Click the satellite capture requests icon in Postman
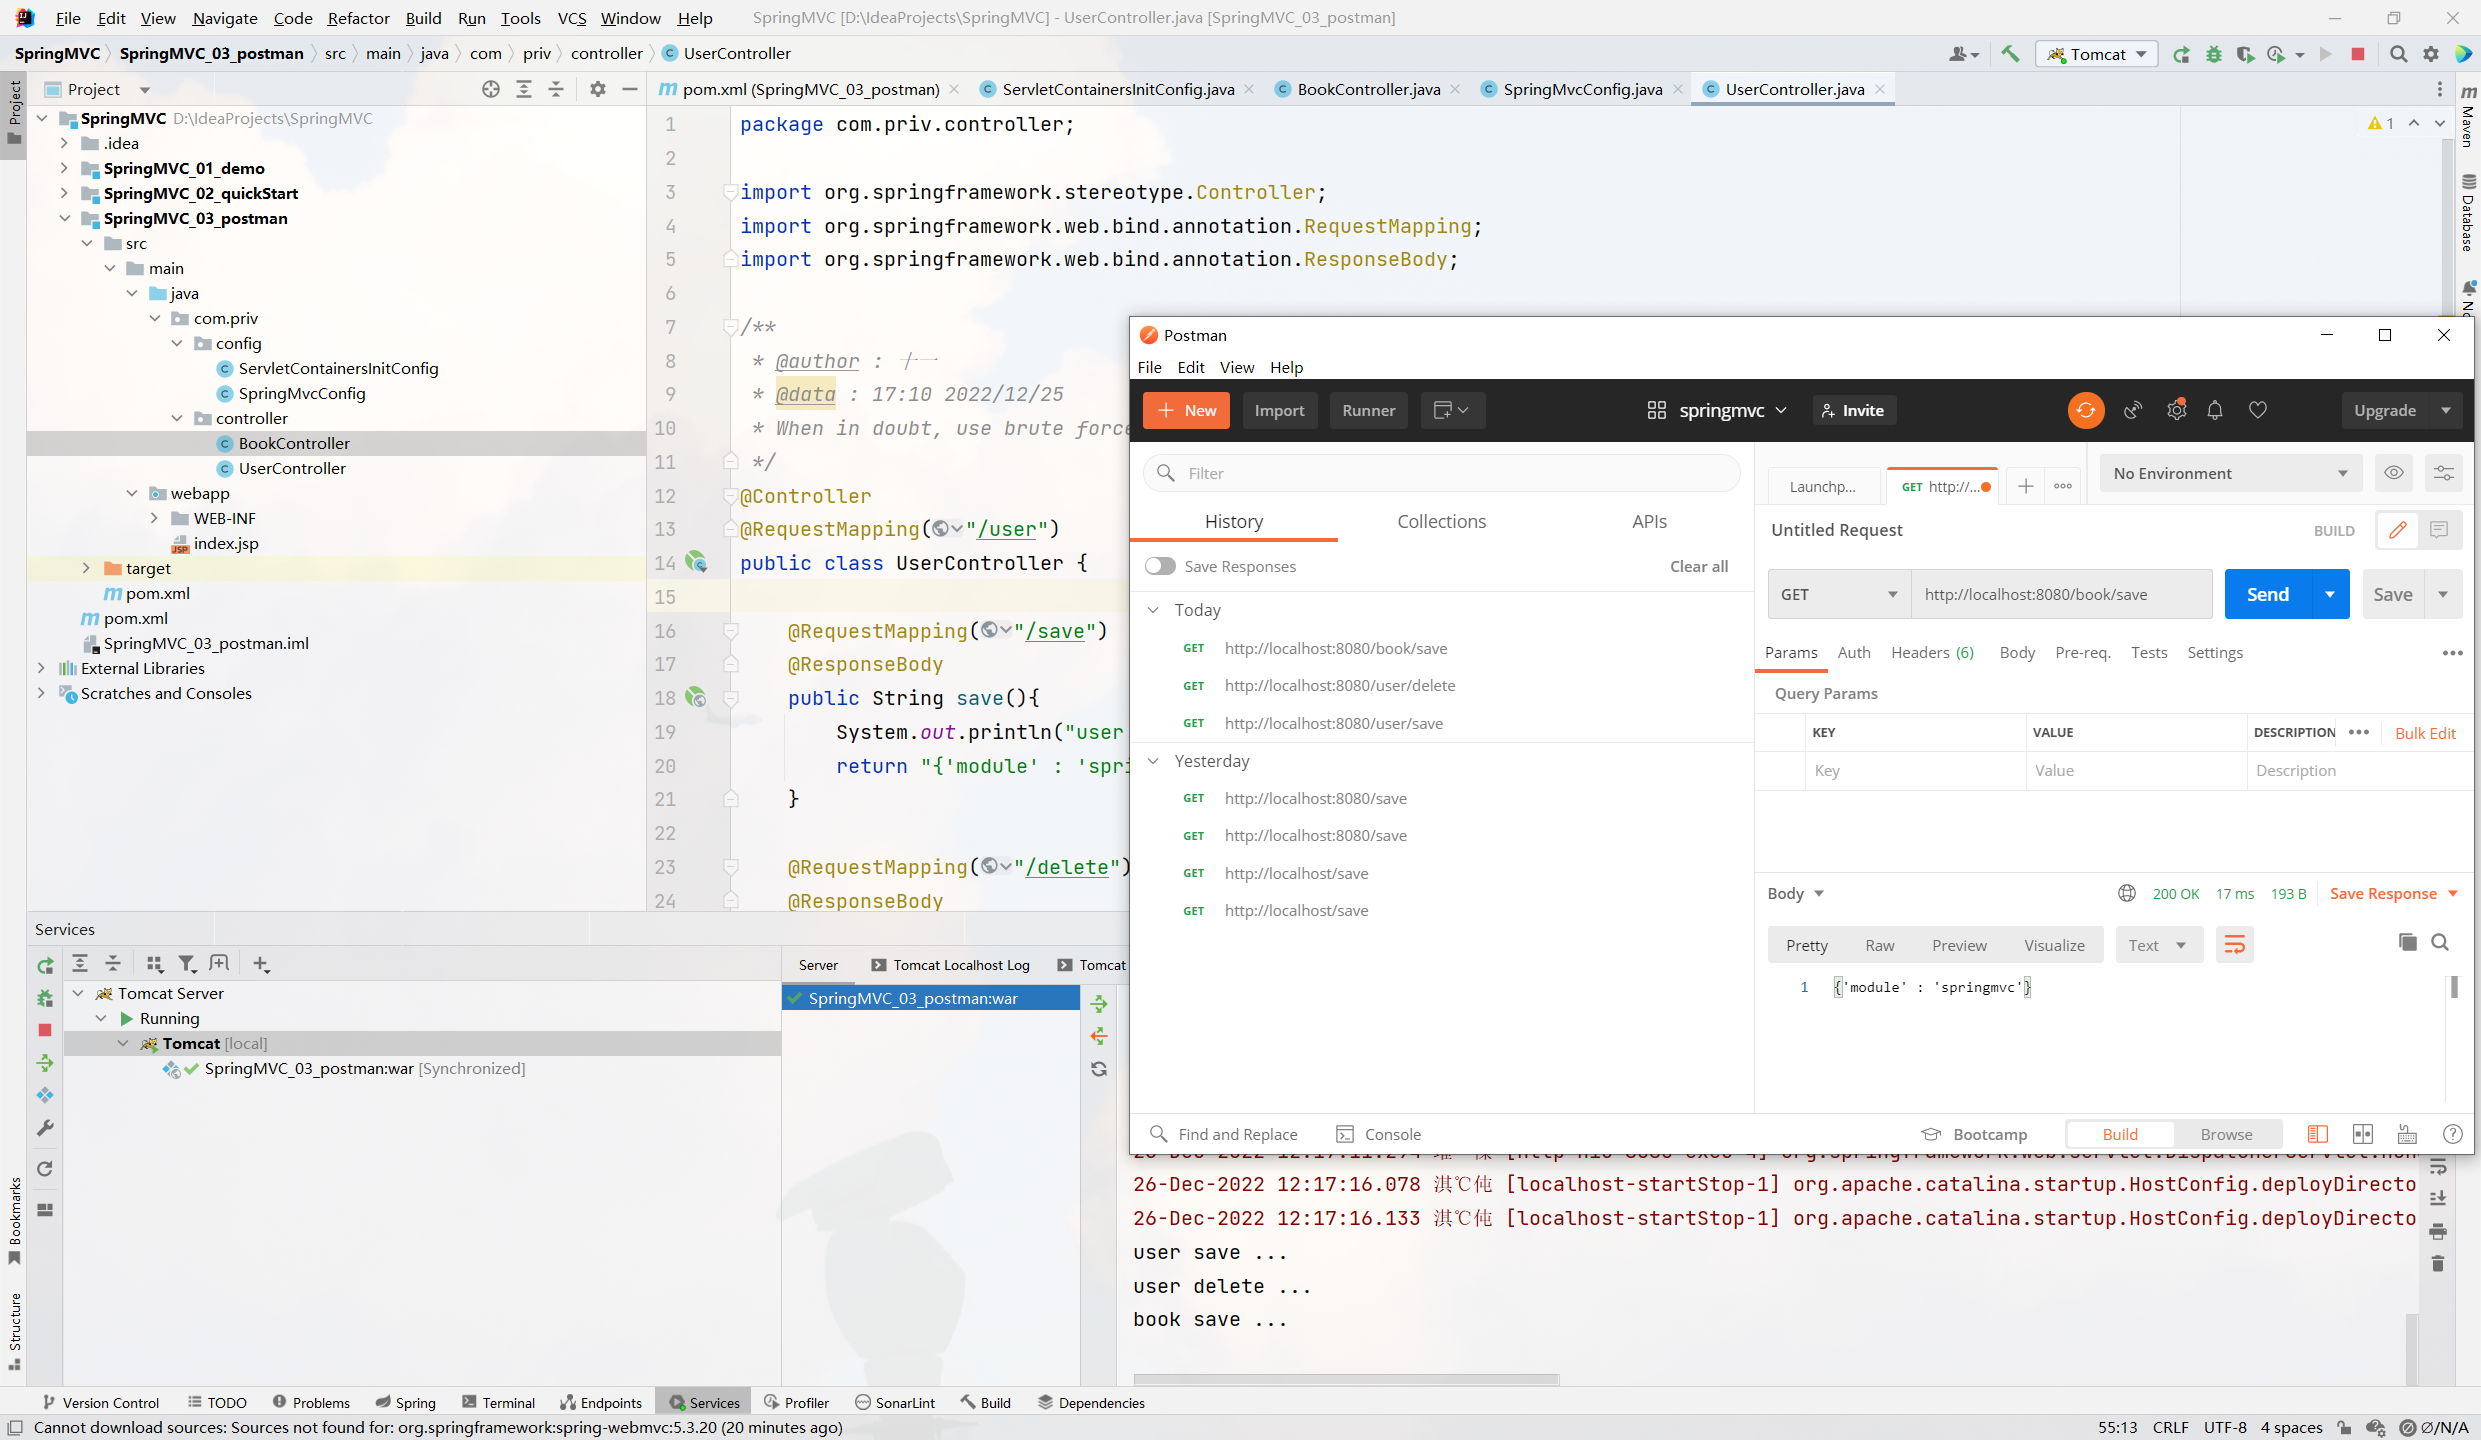The height and width of the screenshot is (1440, 2481). [x=2132, y=410]
